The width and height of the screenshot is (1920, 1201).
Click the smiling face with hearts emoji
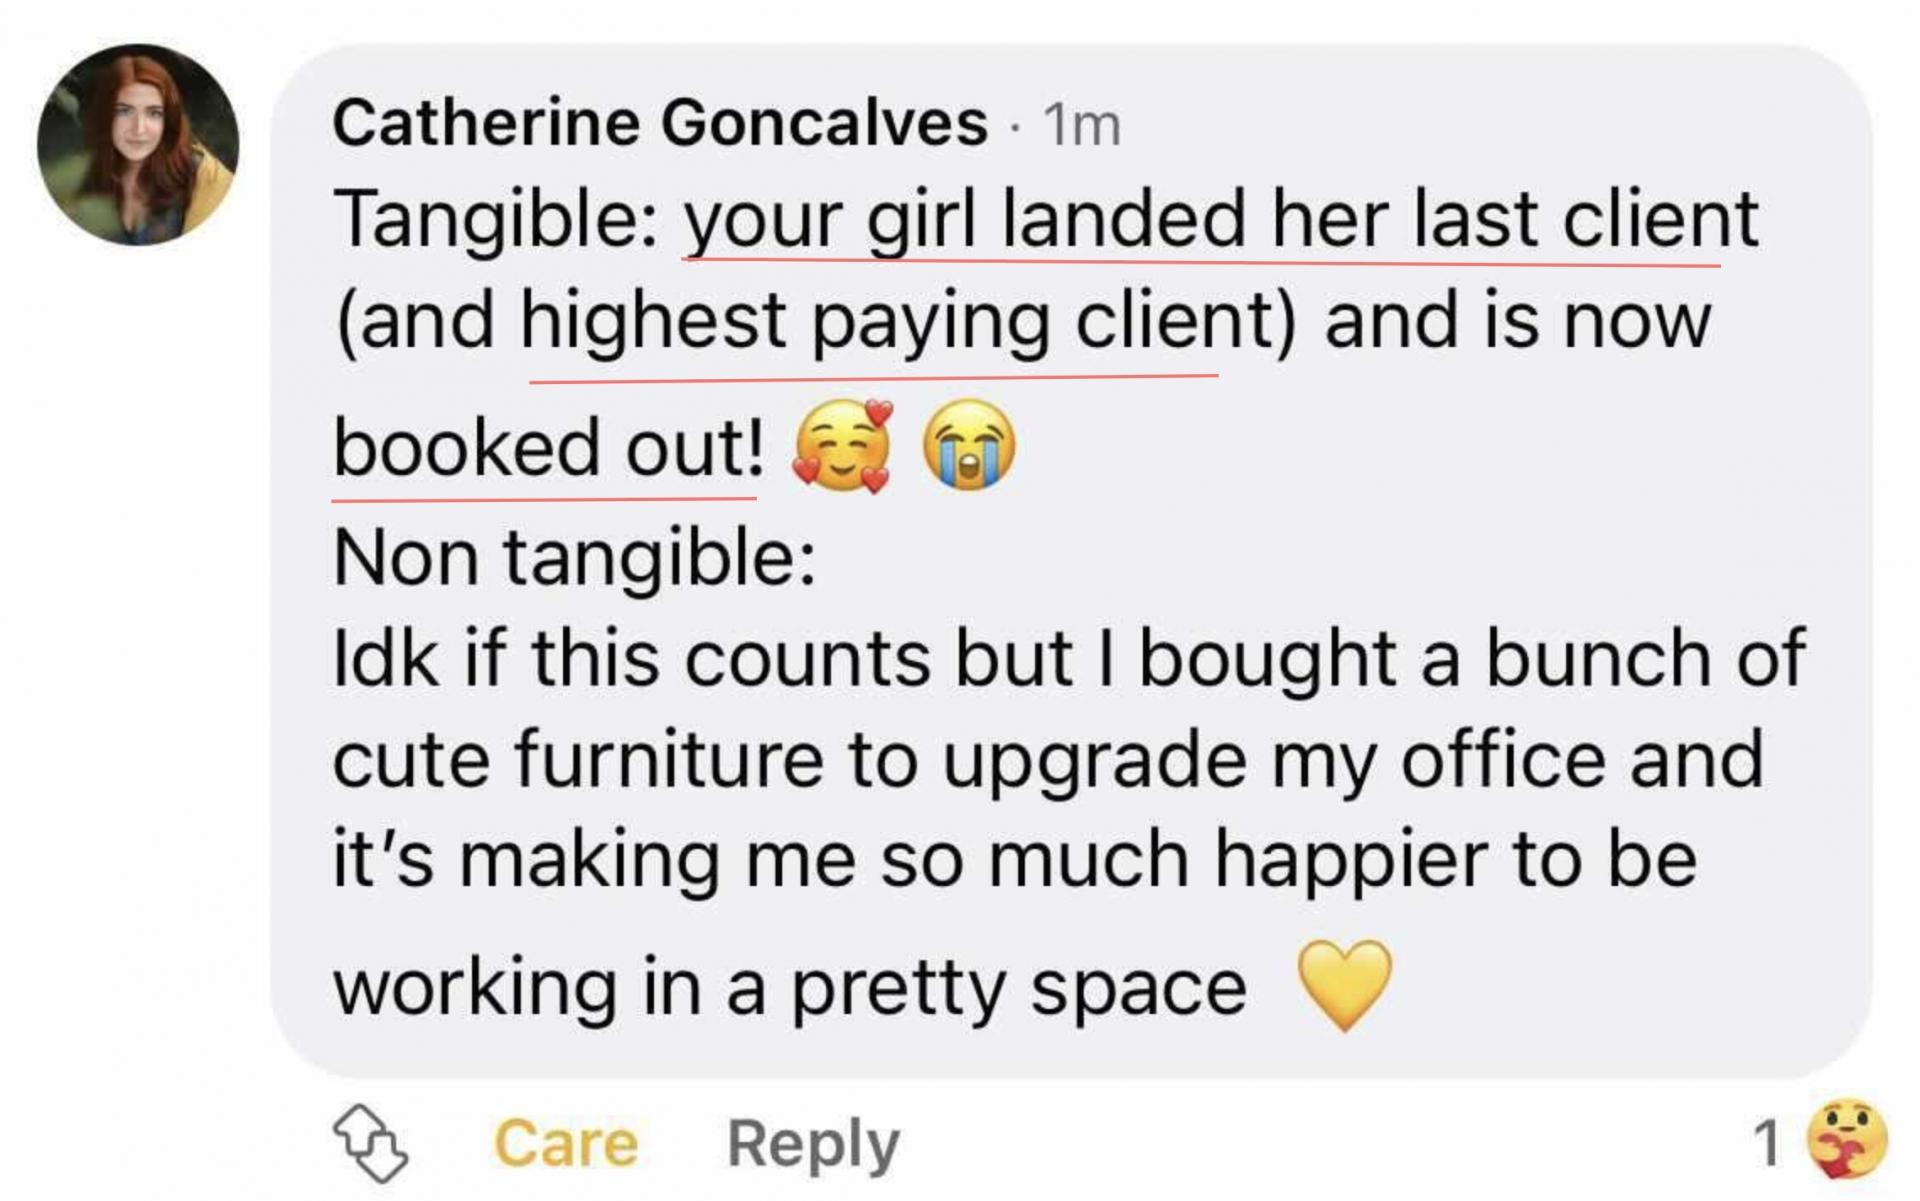(842, 446)
